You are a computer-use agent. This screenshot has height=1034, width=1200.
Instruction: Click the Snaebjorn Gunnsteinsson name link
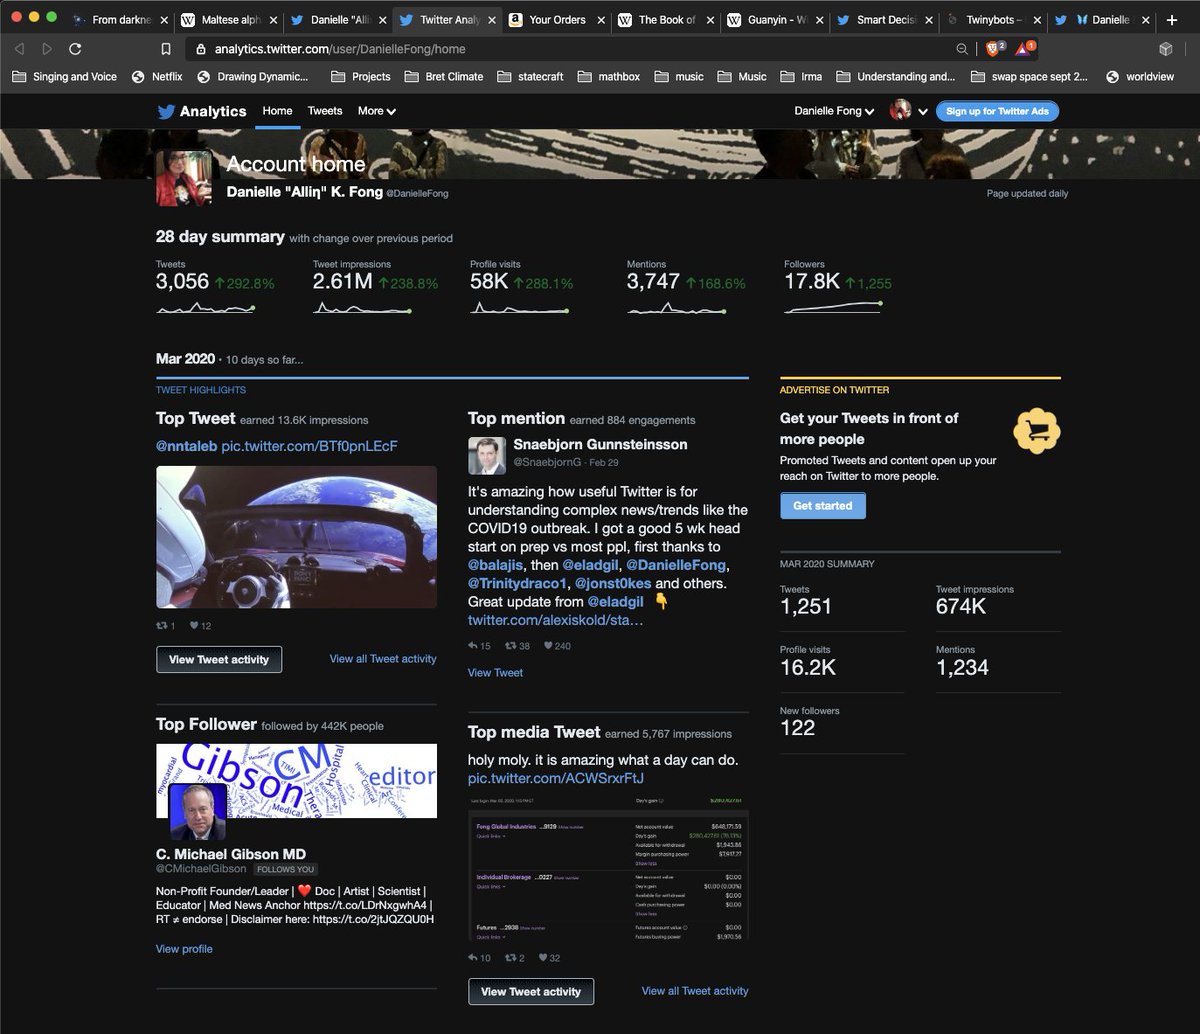600,444
